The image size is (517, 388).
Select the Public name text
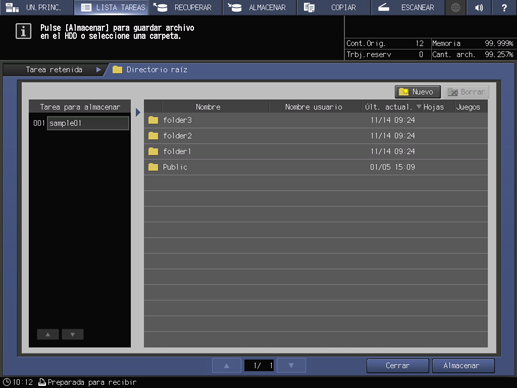[175, 167]
